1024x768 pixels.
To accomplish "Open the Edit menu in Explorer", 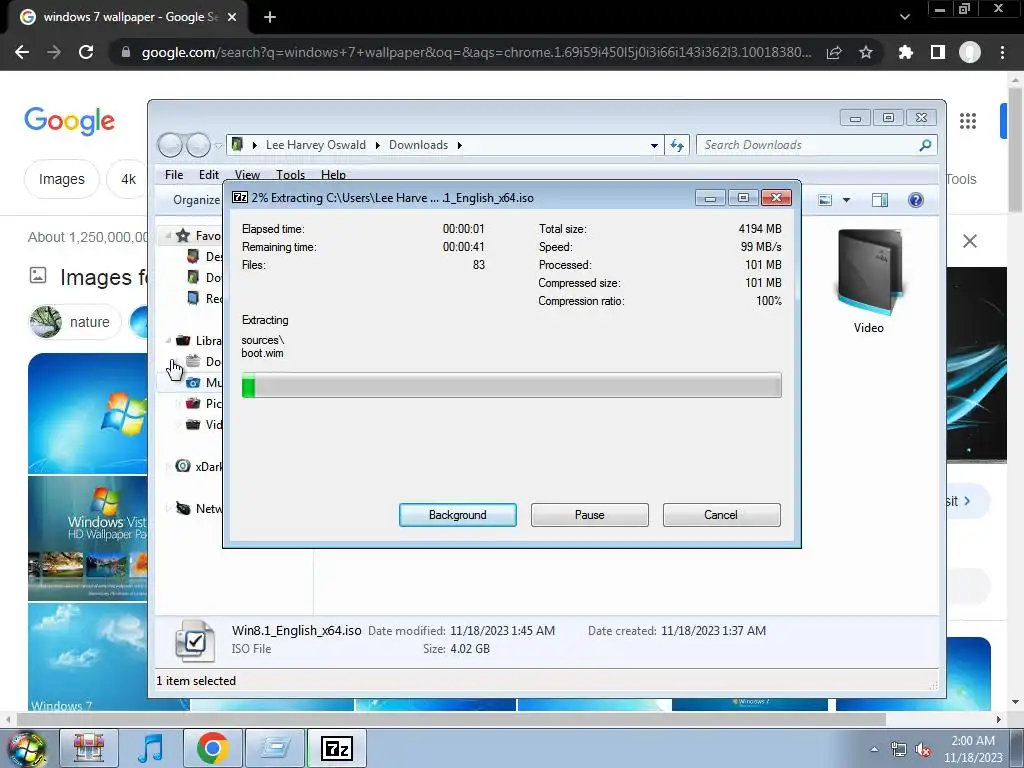I will point(209,174).
